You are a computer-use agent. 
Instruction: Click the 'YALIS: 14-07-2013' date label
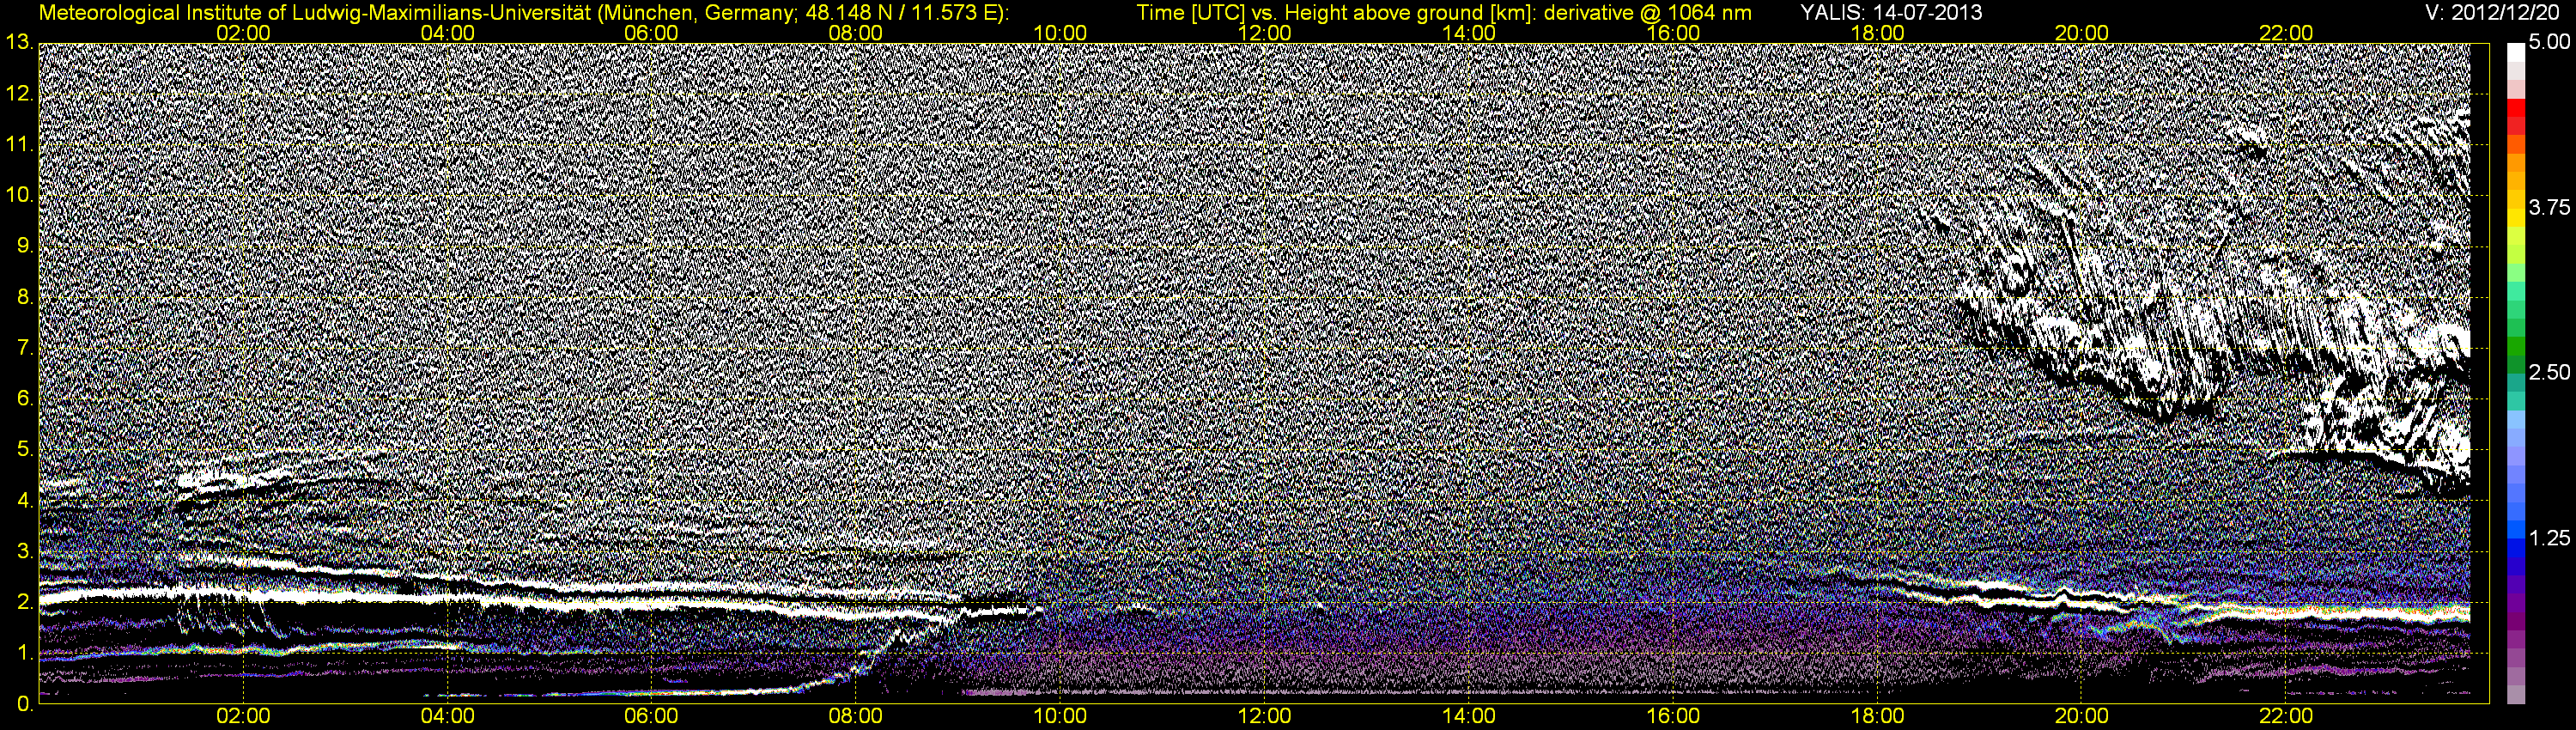[x=1891, y=13]
